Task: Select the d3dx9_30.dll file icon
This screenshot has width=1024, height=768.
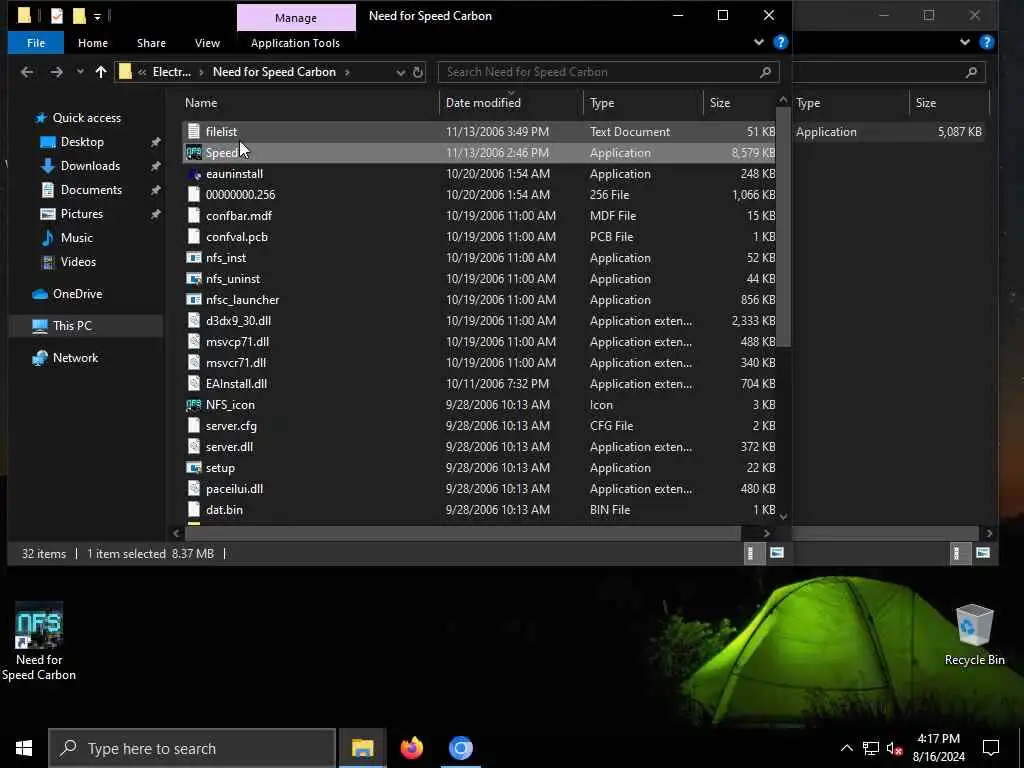Action: 193,321
